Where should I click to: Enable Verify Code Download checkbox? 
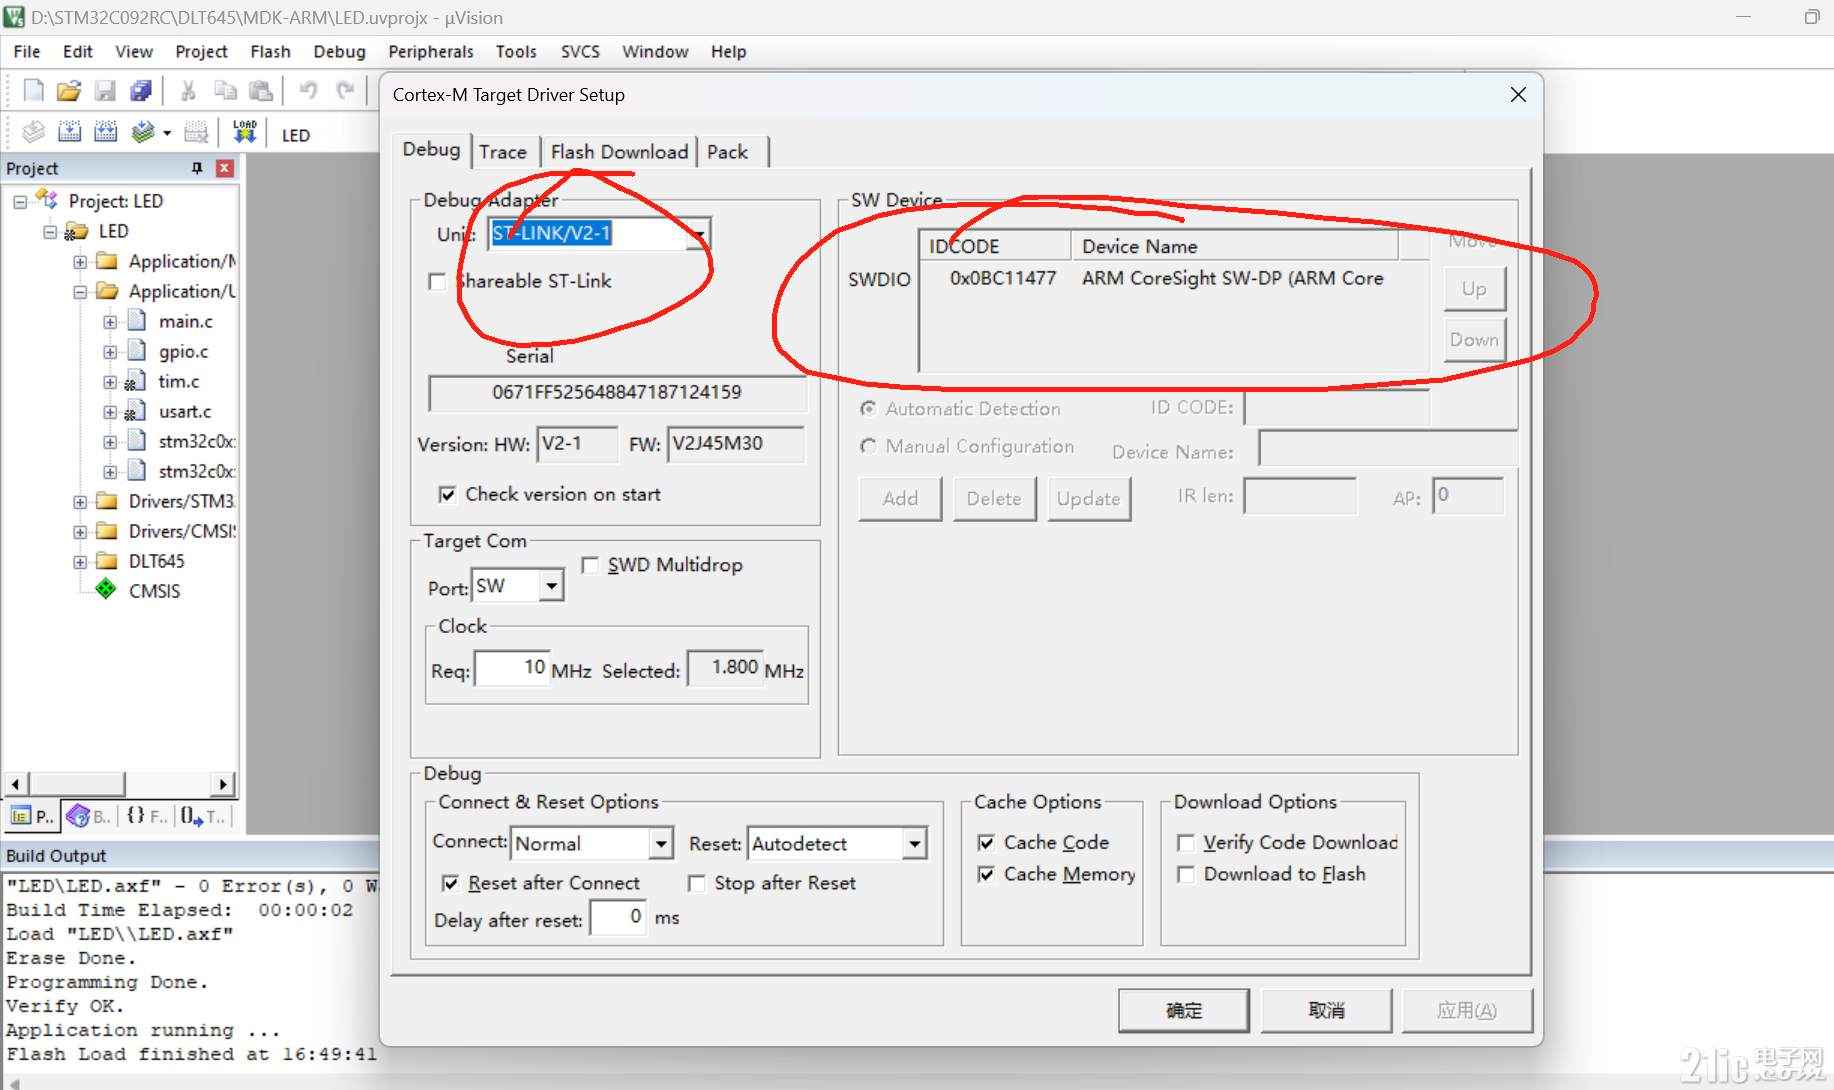pyautogui.click(x=1186, y=843)
